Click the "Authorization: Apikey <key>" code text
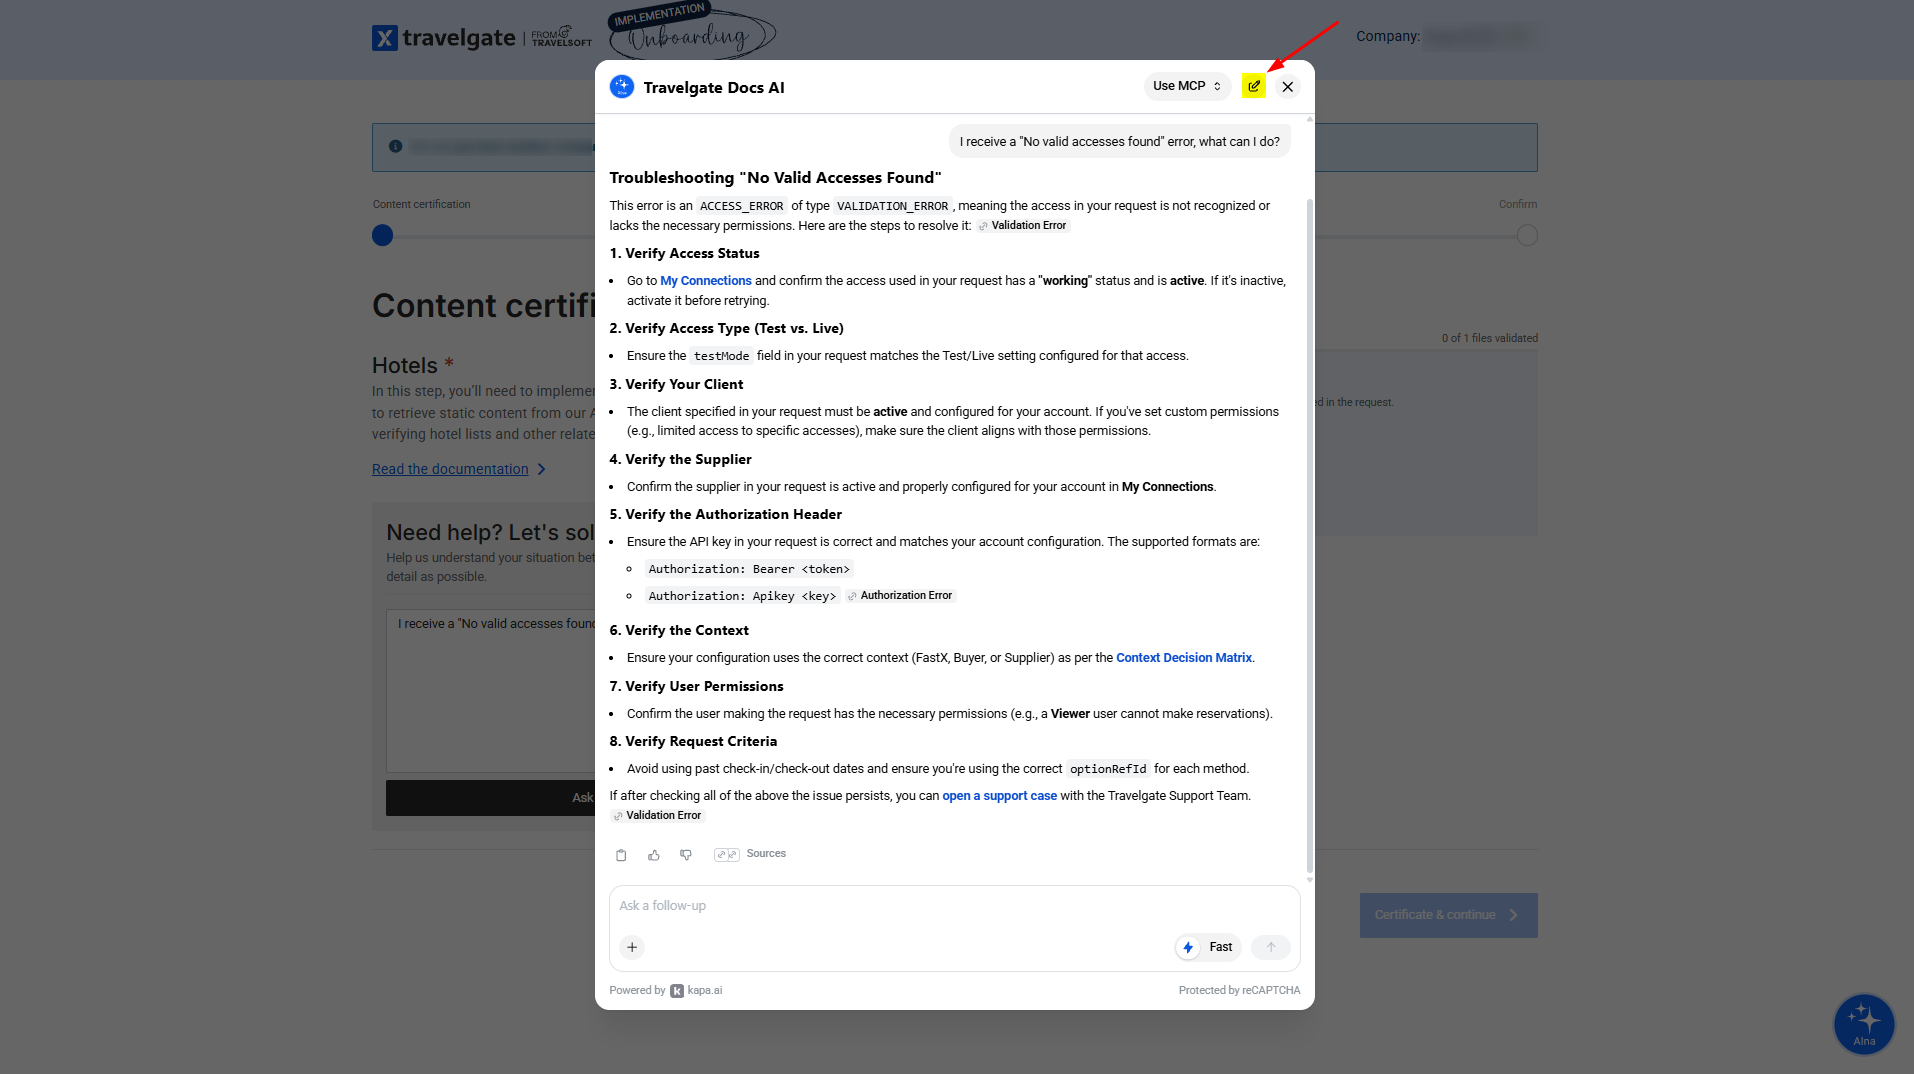 (x=742, y=597)
